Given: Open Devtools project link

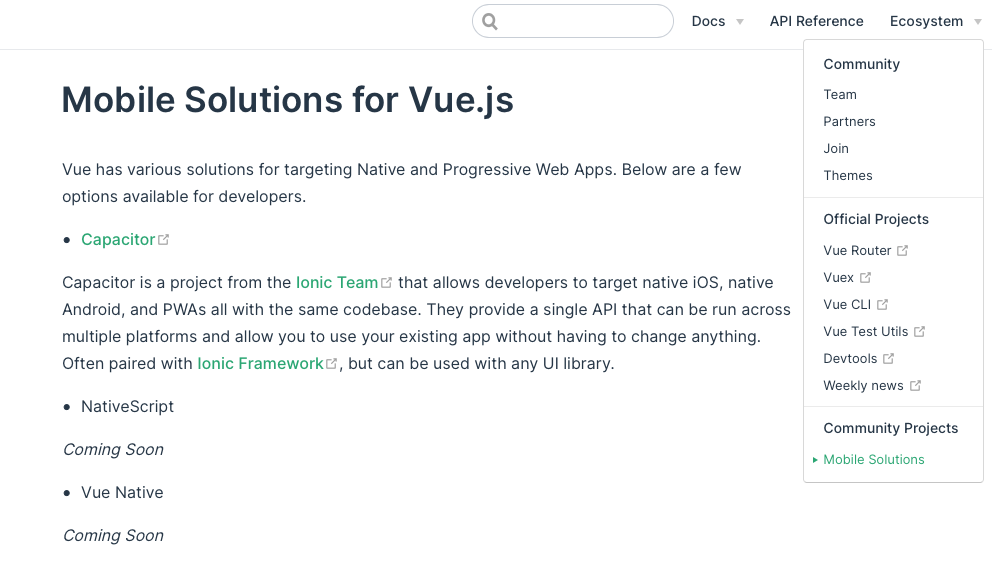Looking at the screenshot, I should point(850,359).
